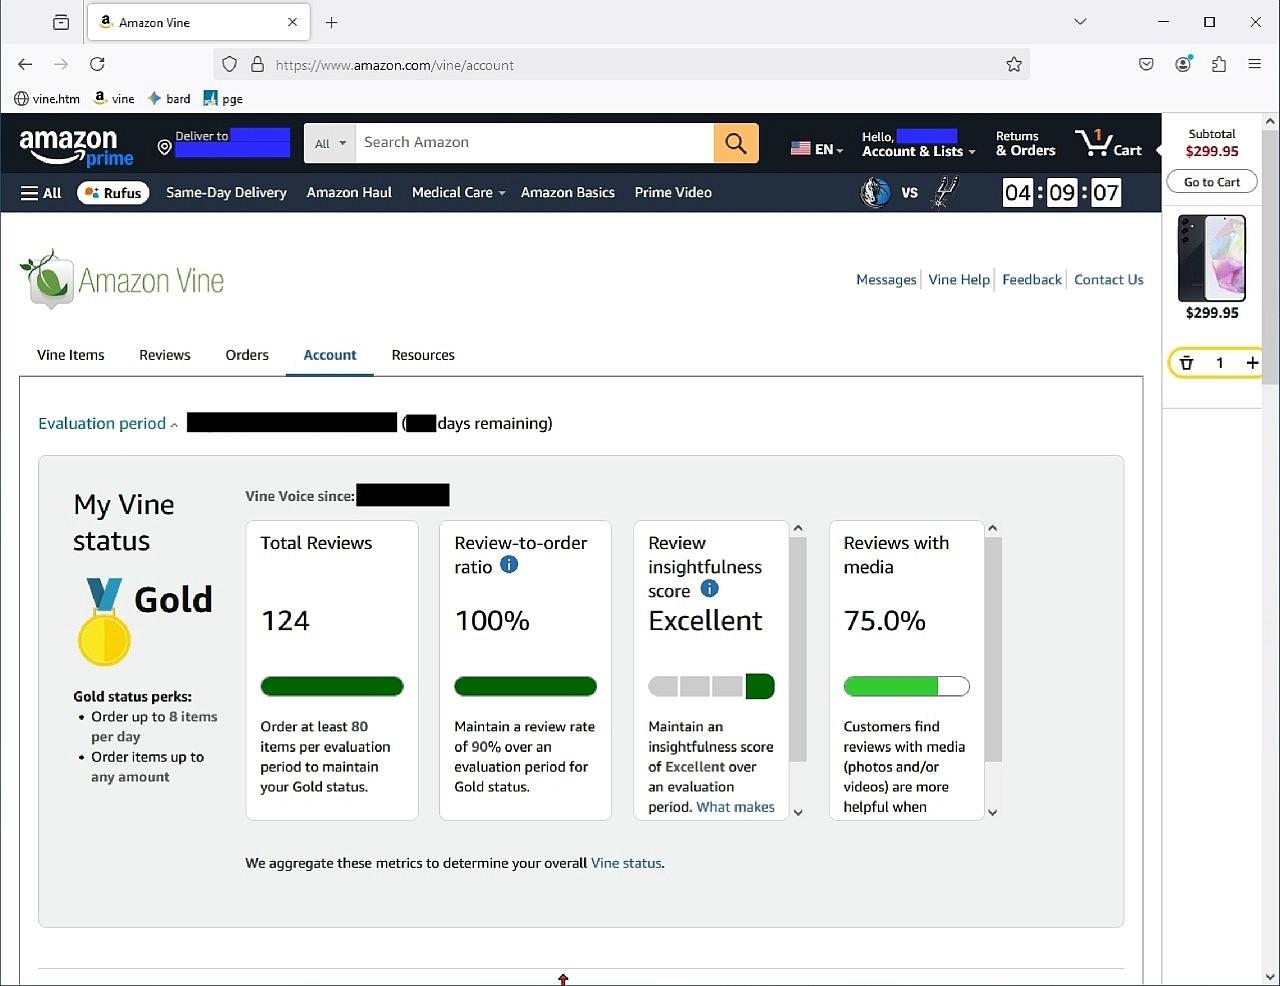Open Vine Messages link
The width and height of the screenshot is (1280, 986).
click(x=886, y=280)
